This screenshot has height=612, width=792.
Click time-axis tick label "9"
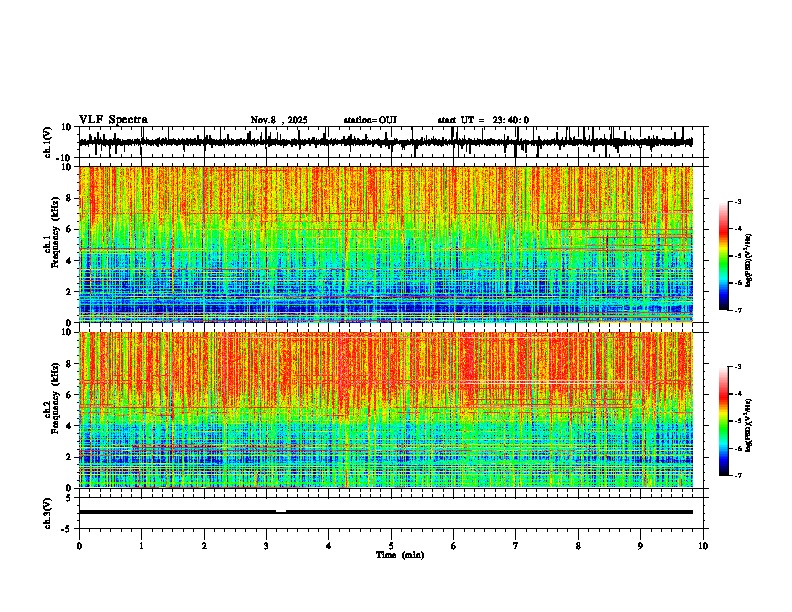point(640,546)
